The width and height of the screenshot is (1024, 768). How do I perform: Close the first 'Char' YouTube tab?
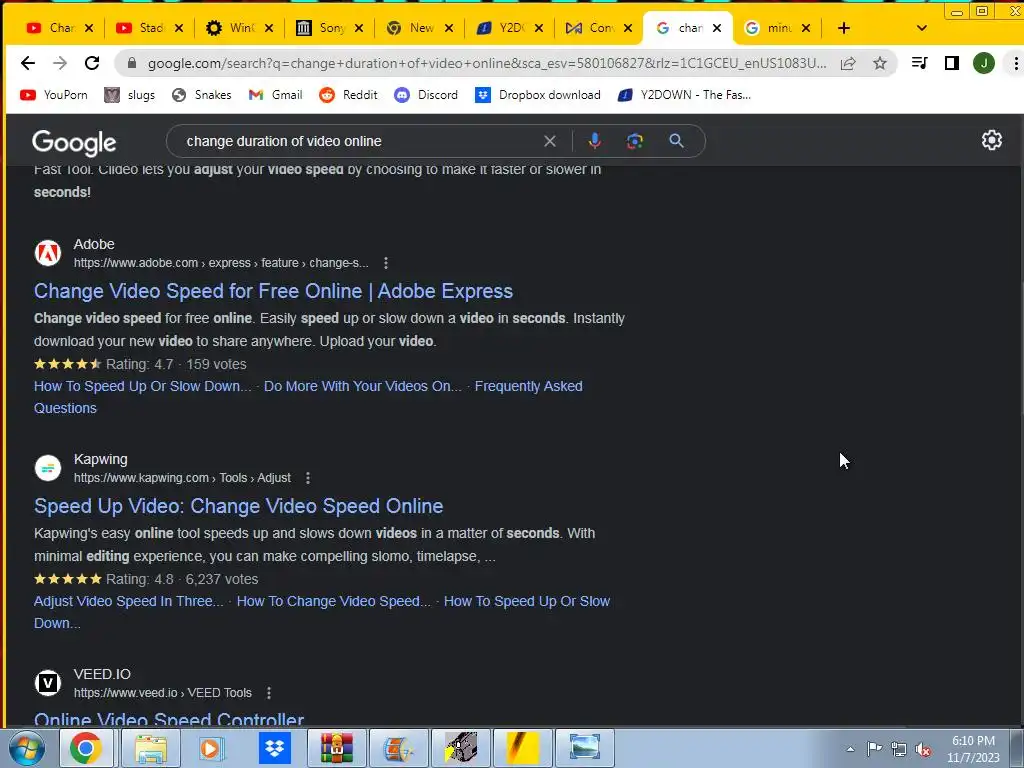[89, 28]
